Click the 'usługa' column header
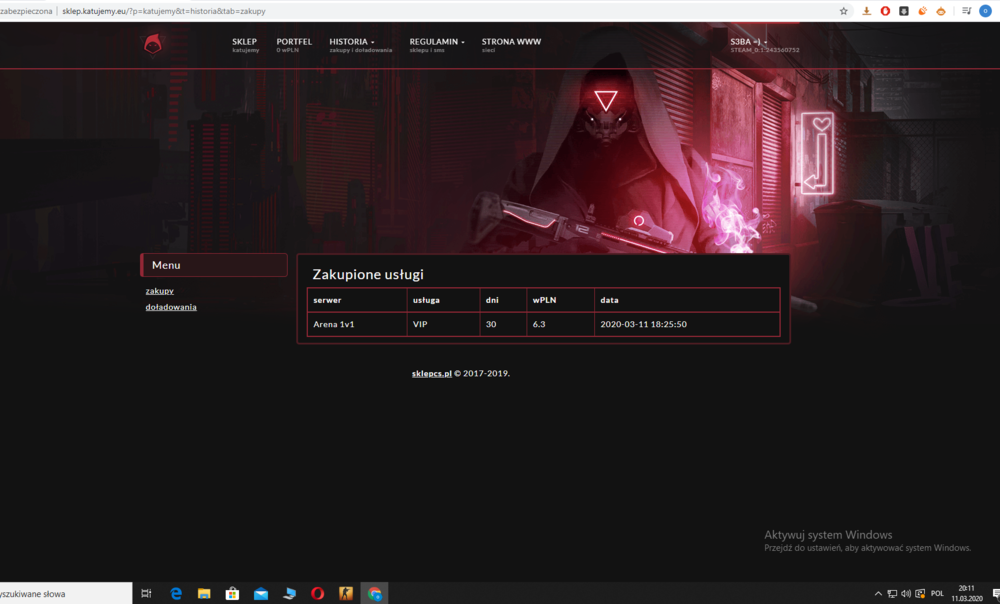This screenshot has width=1000, height=604. click(443, 300)
